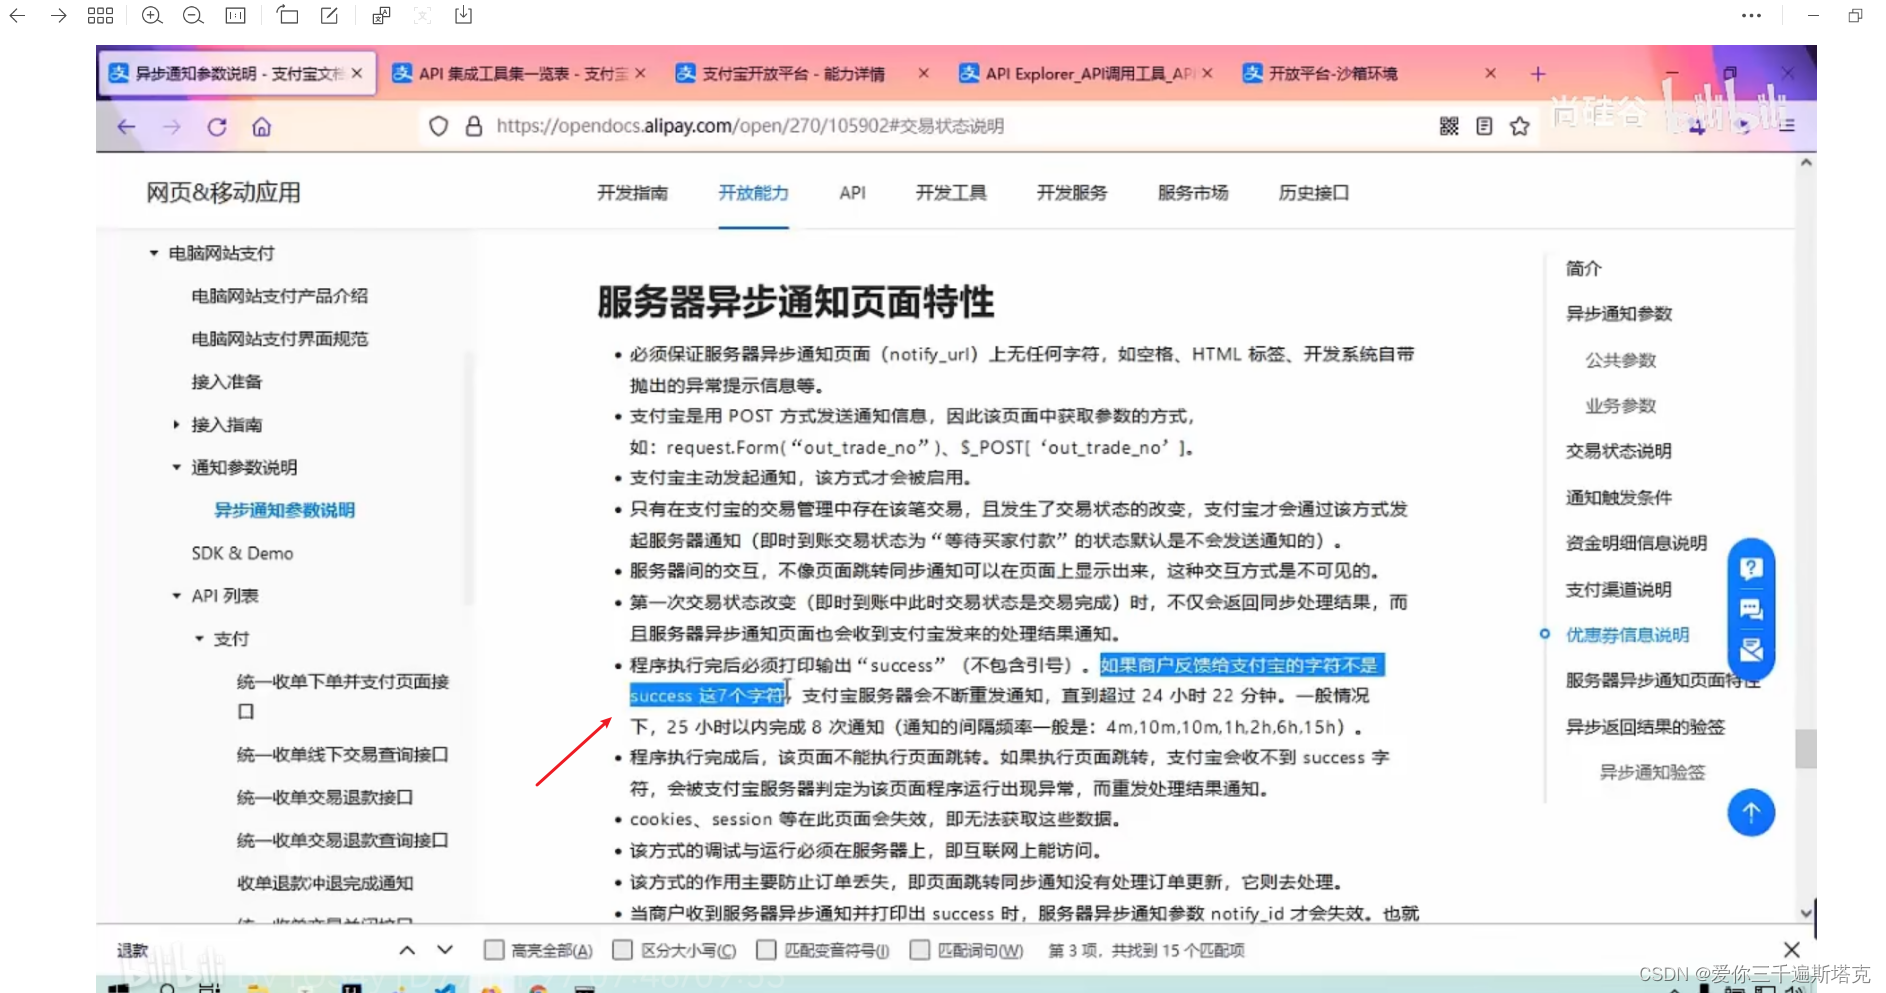Open the viewer thumbnail grid view

(100, 16)
